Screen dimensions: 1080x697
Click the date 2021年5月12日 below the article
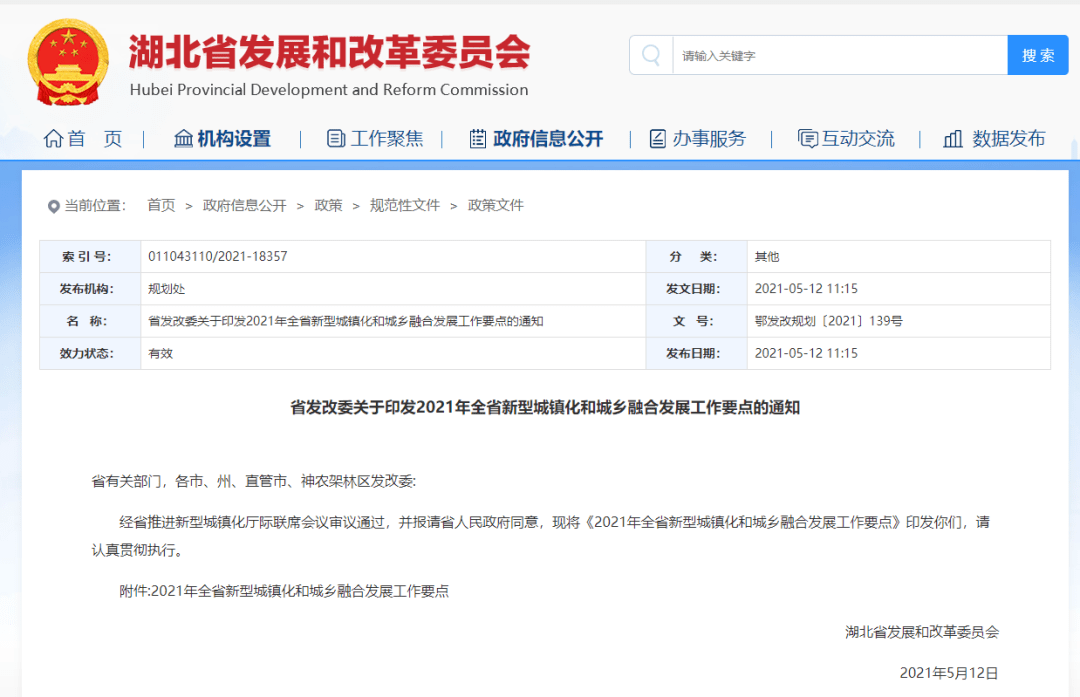pyautogui.click(x=949, y=673)
